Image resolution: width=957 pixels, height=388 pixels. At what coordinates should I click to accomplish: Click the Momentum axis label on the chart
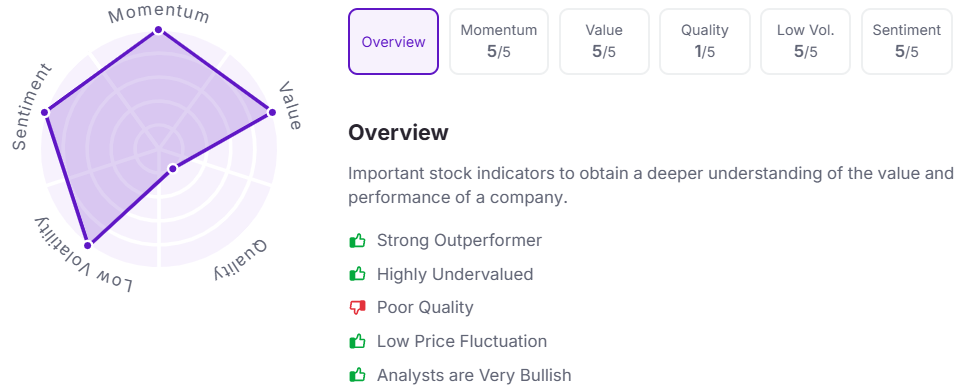click(159, 13)
